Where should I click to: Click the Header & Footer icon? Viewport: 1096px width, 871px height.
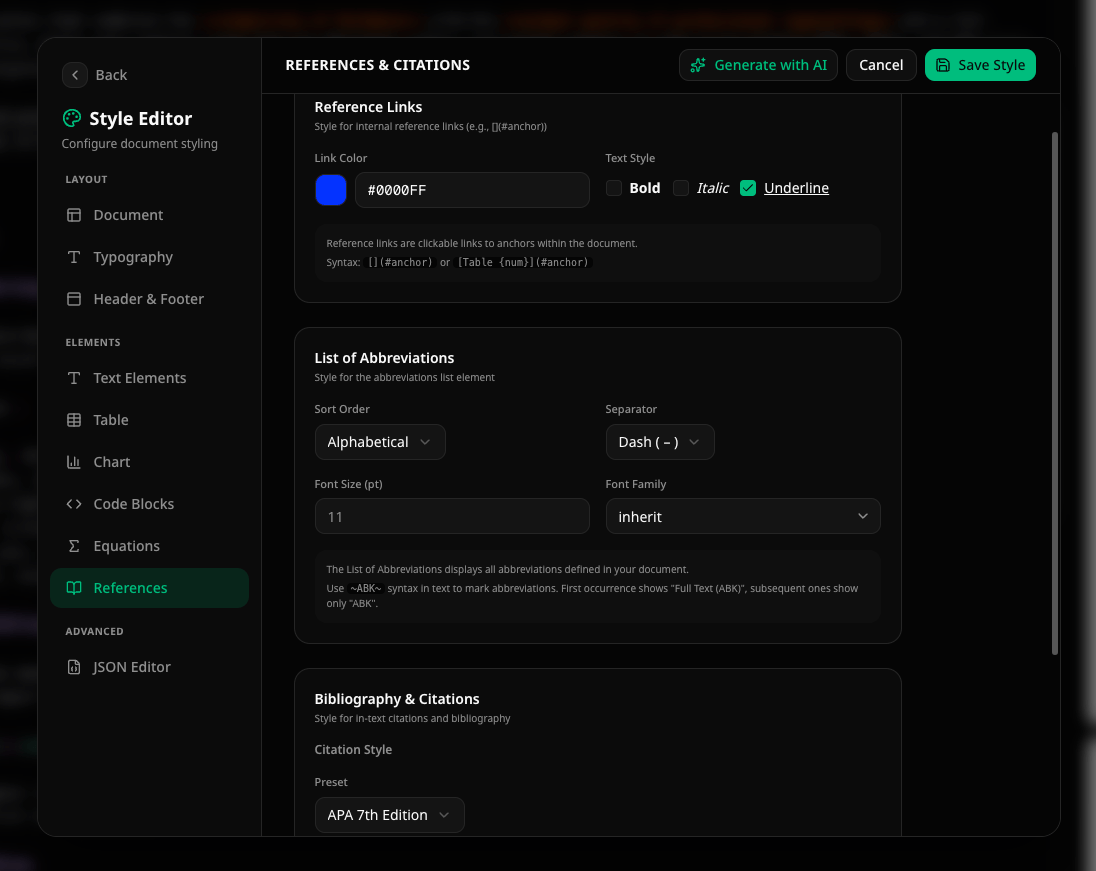pos(74,299)
